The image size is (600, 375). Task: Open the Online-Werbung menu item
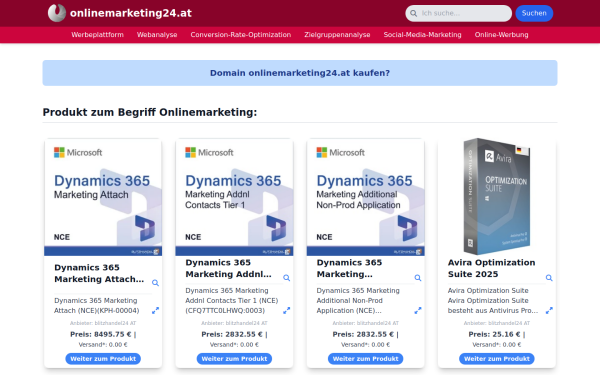[x=501, y=35]
